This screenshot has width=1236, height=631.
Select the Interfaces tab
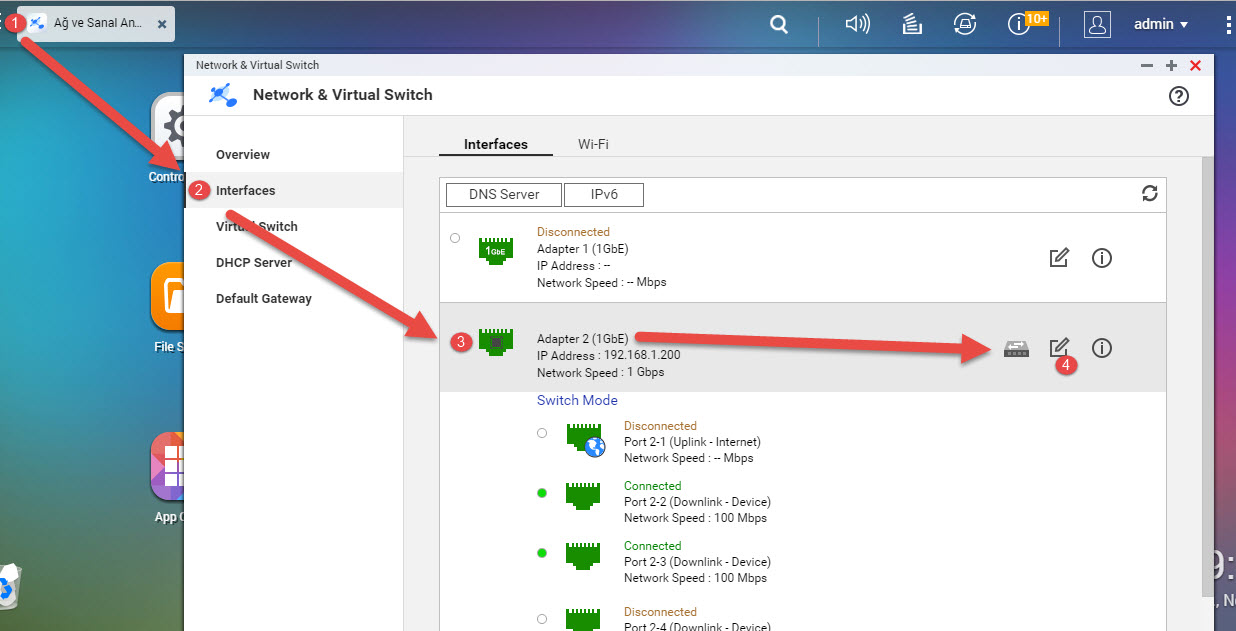click(x=496, y=144)
